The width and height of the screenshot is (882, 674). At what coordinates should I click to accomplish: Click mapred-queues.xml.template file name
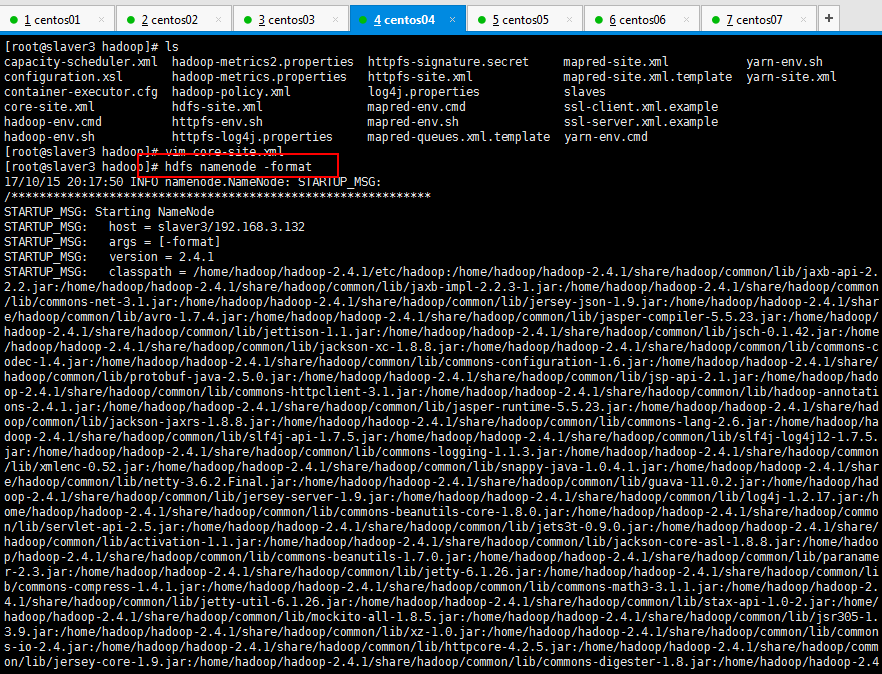458,137
